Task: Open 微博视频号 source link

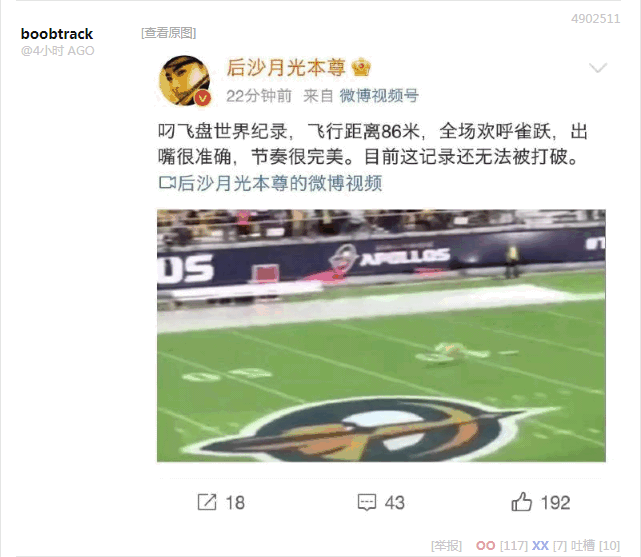Action: tap(379, 96)
